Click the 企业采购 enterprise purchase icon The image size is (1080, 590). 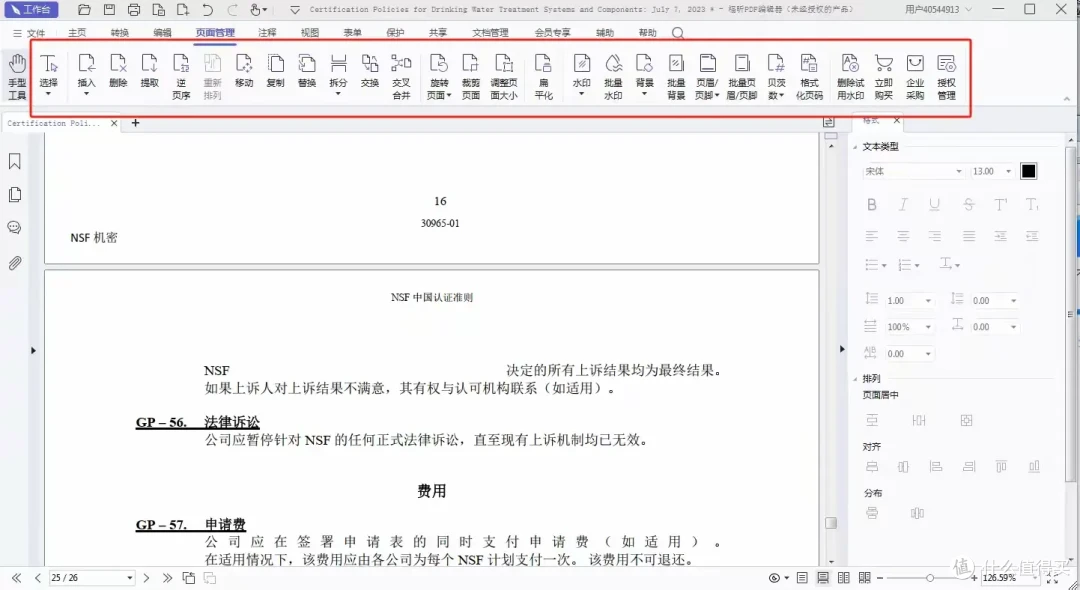point(915,65)
